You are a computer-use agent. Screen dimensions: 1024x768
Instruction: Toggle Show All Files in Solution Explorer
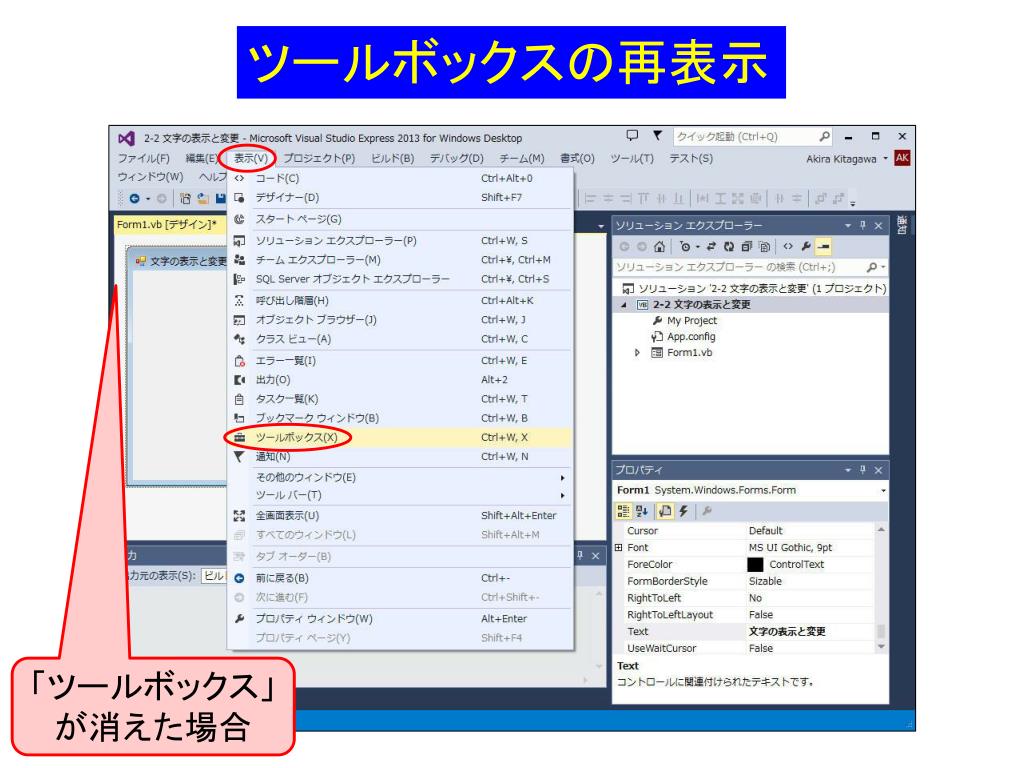[x=764, y=247]
